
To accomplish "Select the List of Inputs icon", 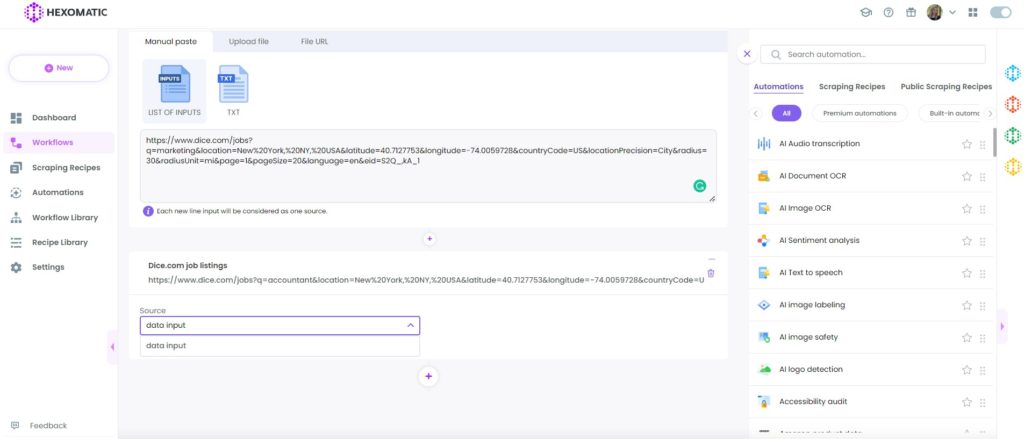I will click(174, 91).
